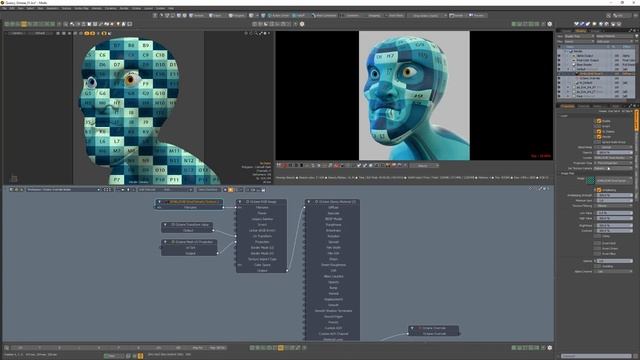The image size is (640, 360).
Task: Open the Blend Mode dropdown
Action: pyautogui.click(x=613, y=147)
